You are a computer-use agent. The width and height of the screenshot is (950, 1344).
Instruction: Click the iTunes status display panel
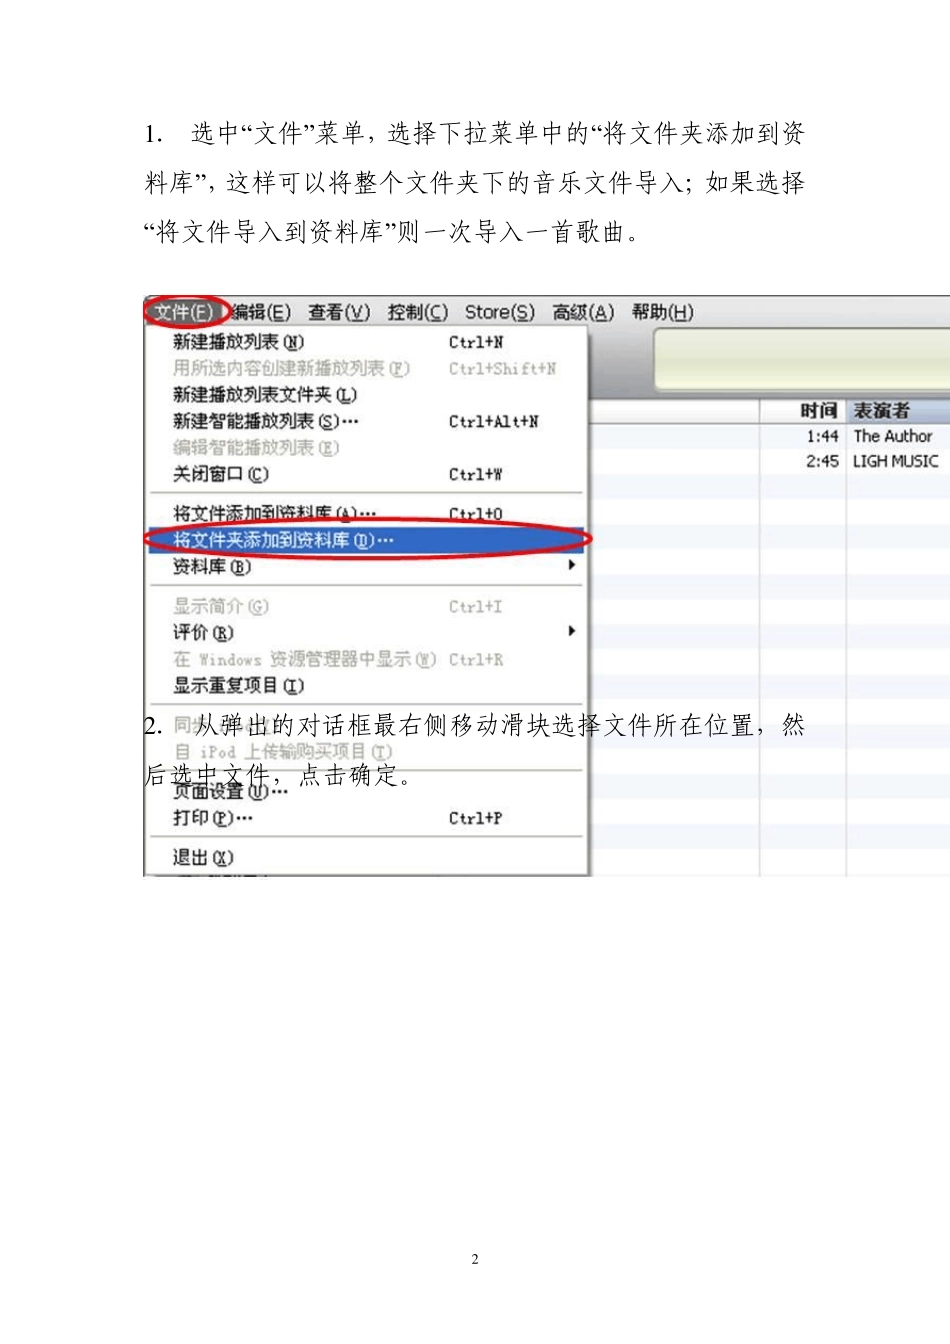(802, 359)
